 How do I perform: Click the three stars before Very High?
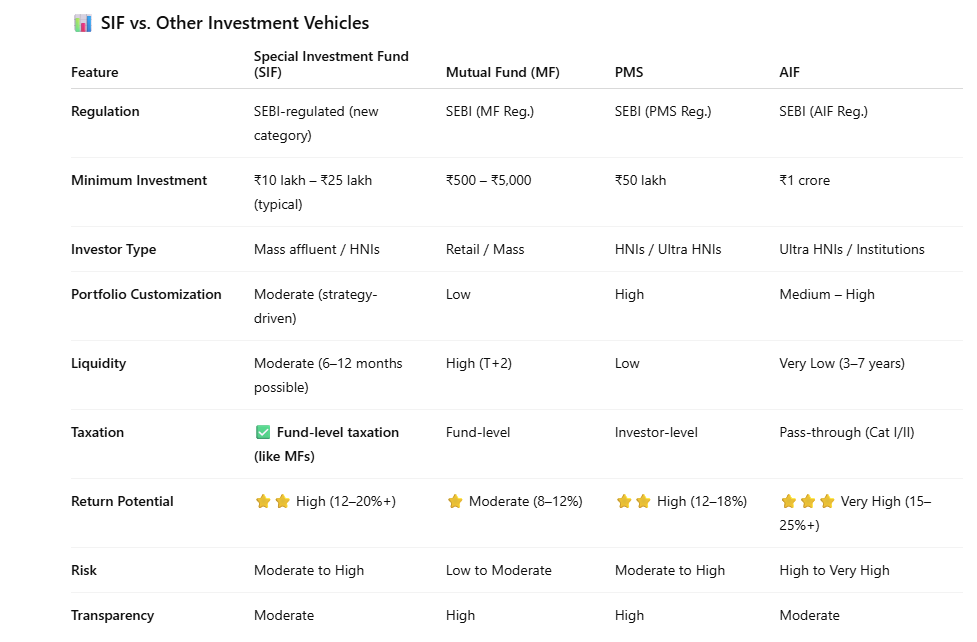tap(807, 502)
